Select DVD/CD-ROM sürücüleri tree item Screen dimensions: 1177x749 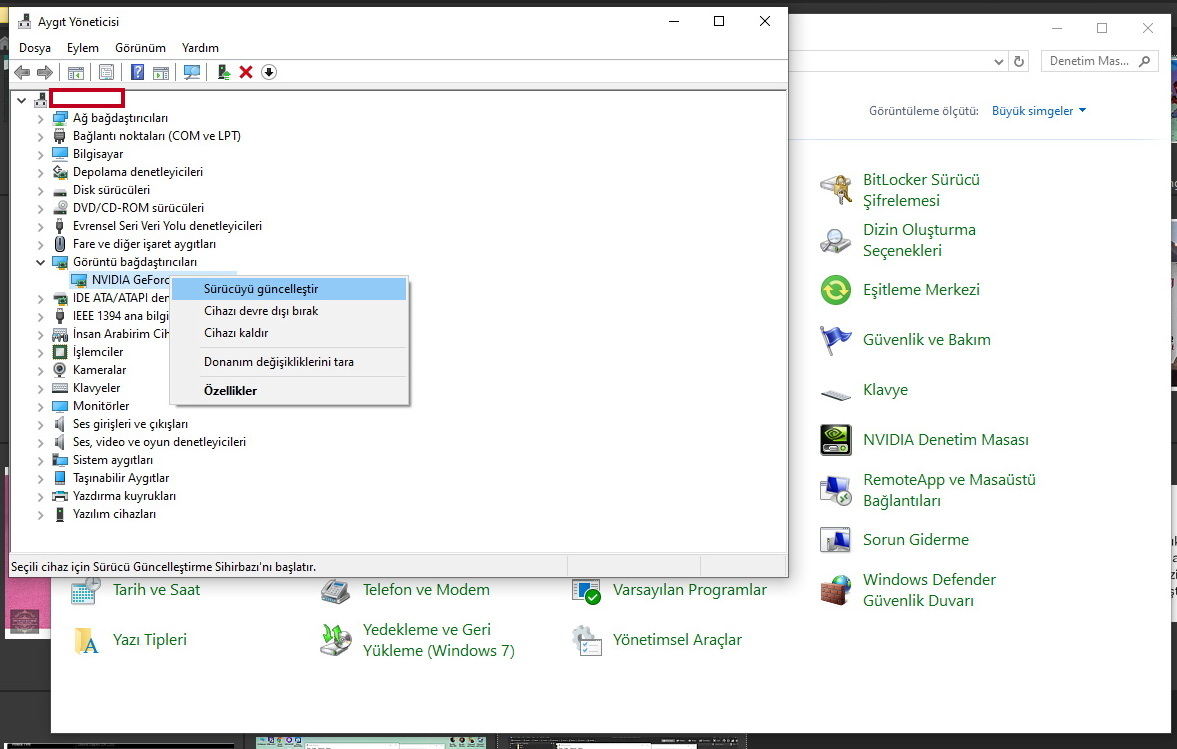[x=138, y=208]
